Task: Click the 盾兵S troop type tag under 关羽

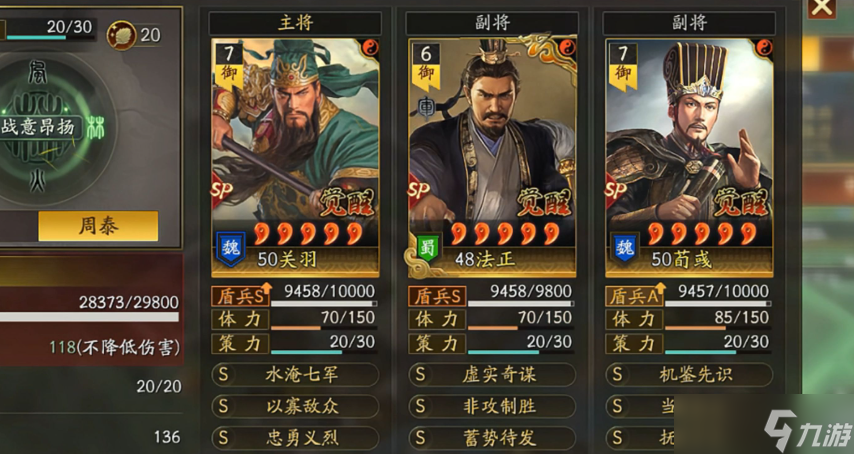Action: [x=240, y=296]
